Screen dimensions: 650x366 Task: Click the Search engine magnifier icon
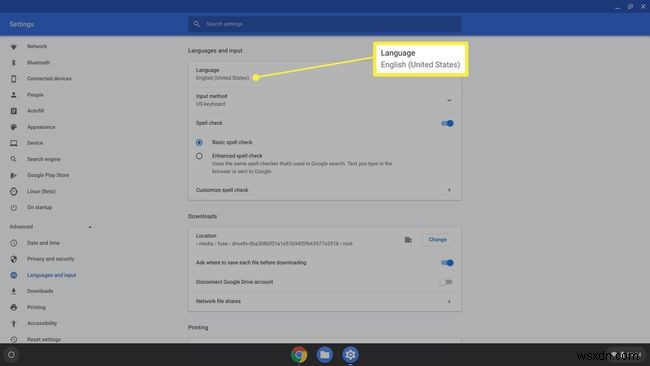tap(14, 159)
